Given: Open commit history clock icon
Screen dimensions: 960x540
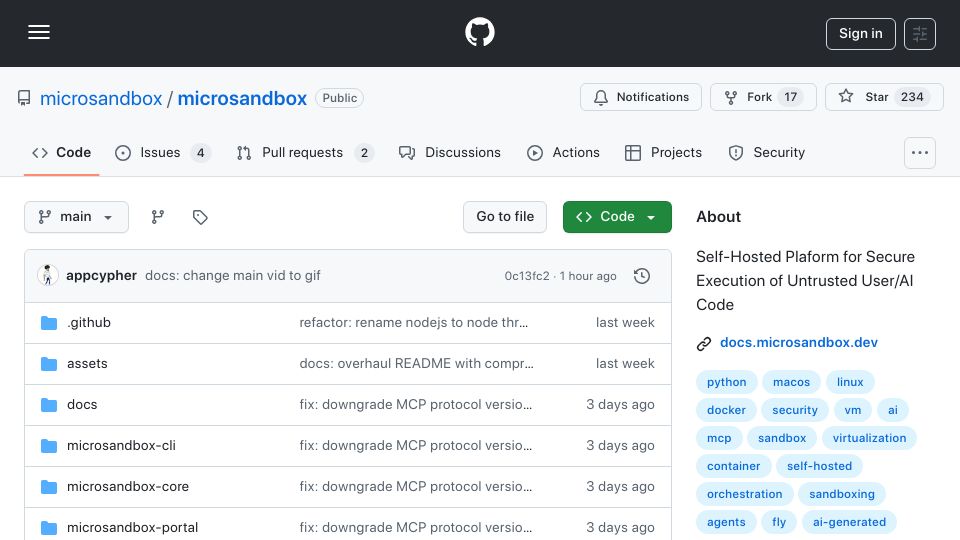Looking at the screenshot, I should (642, 276).
